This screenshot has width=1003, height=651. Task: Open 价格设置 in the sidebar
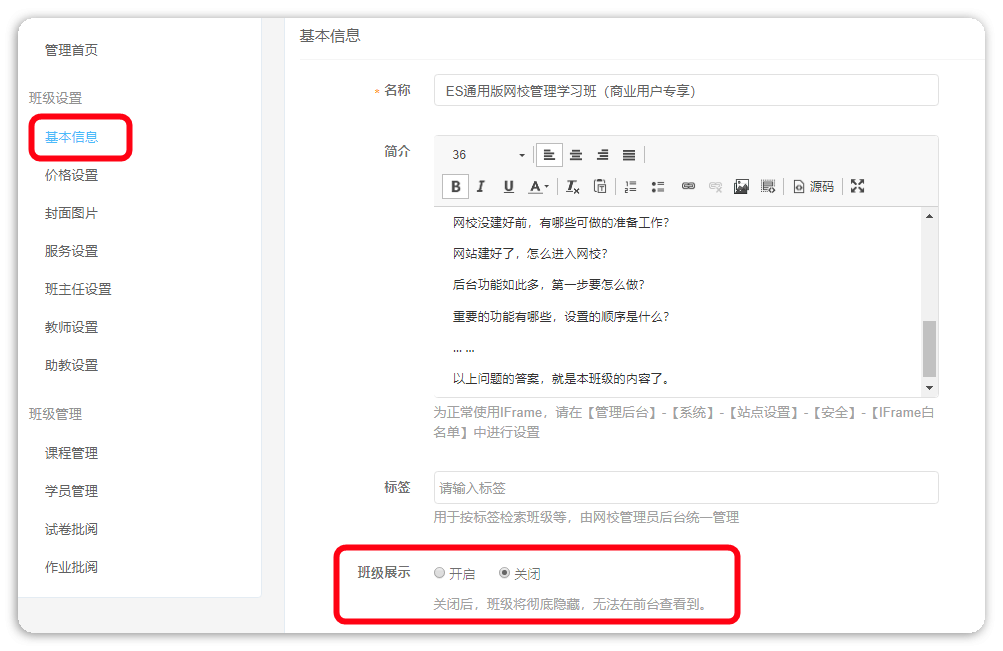pyautogui.click(x=71, y=175)
